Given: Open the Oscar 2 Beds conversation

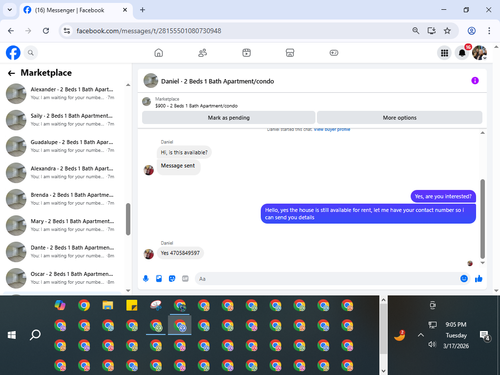Looking at the screenshot, I should 64,278.
